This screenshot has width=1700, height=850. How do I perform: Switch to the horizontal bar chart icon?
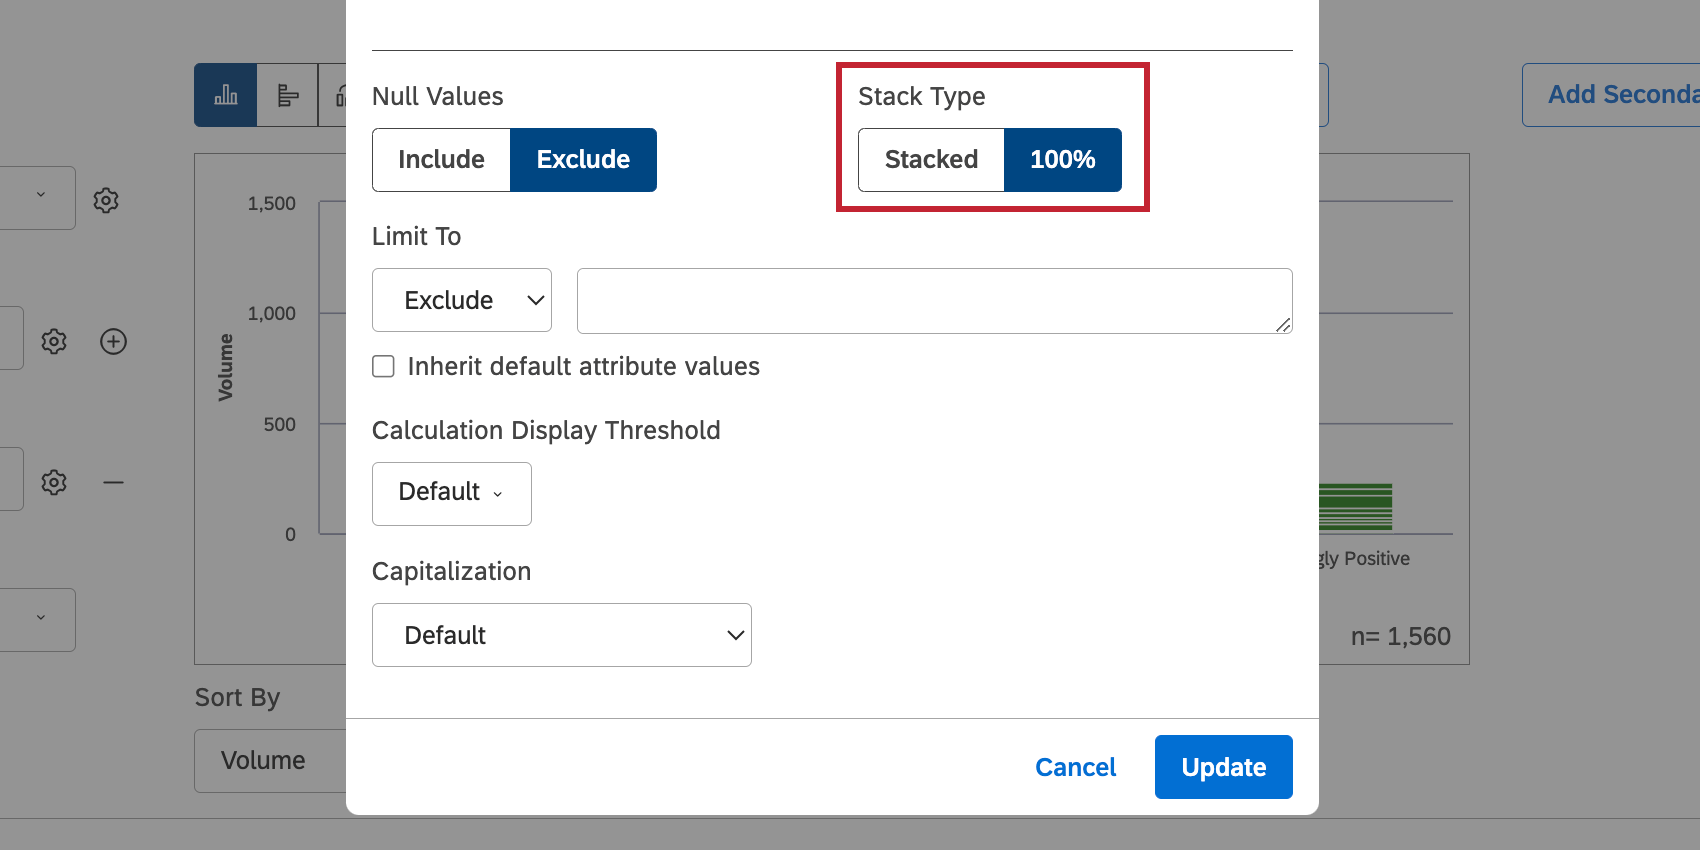pyautogui.click(x=287, y=95)
